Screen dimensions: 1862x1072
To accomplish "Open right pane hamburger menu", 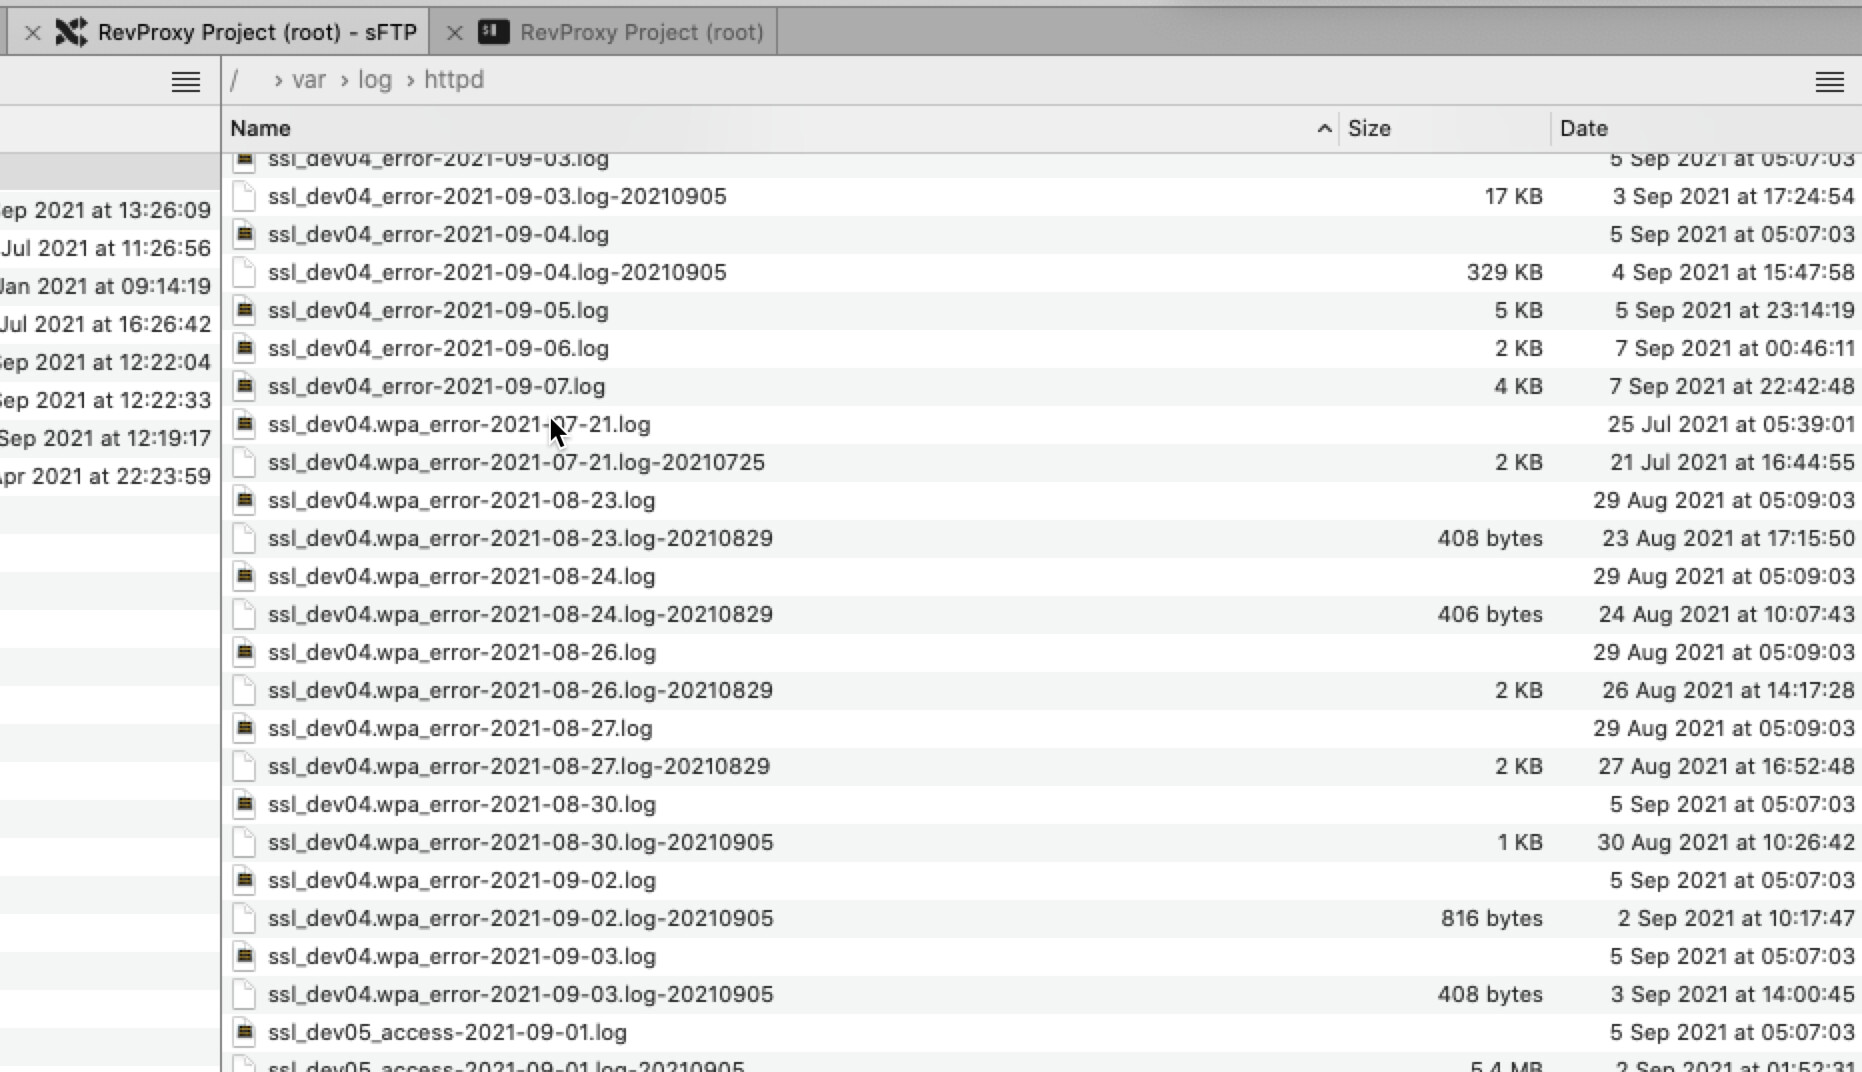I will tap(1829, 82).
